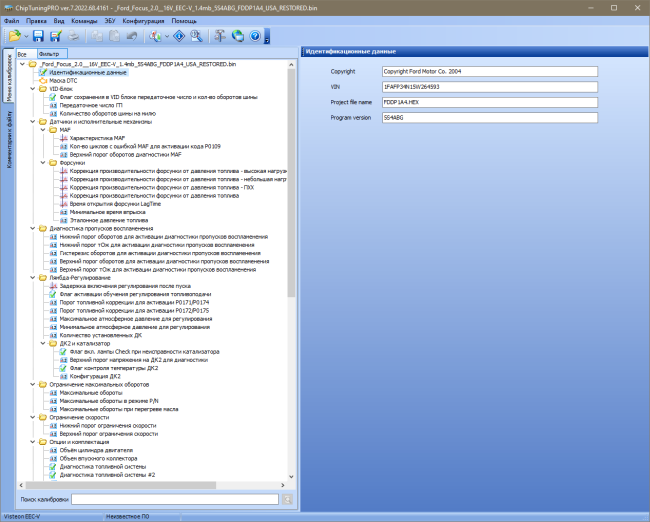Click the 'Поиск калибровки' search field
The width and height of the screenshot is (650, 522).
[x=175, y=500]
